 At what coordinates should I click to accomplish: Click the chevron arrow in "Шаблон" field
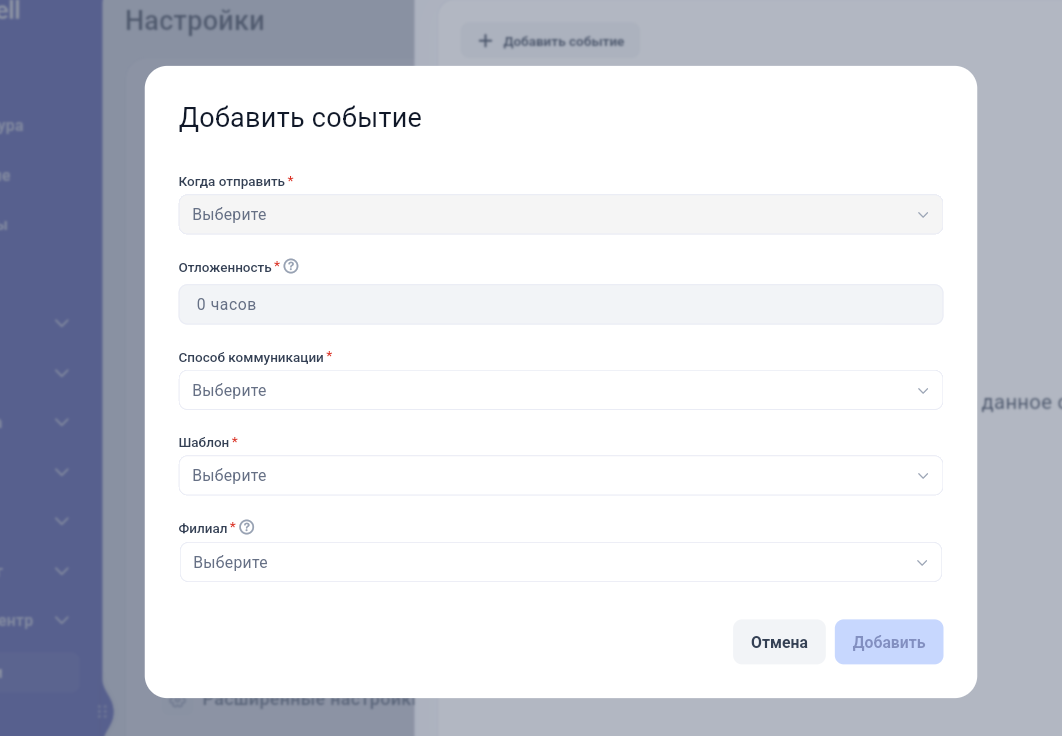coord(922,476)
